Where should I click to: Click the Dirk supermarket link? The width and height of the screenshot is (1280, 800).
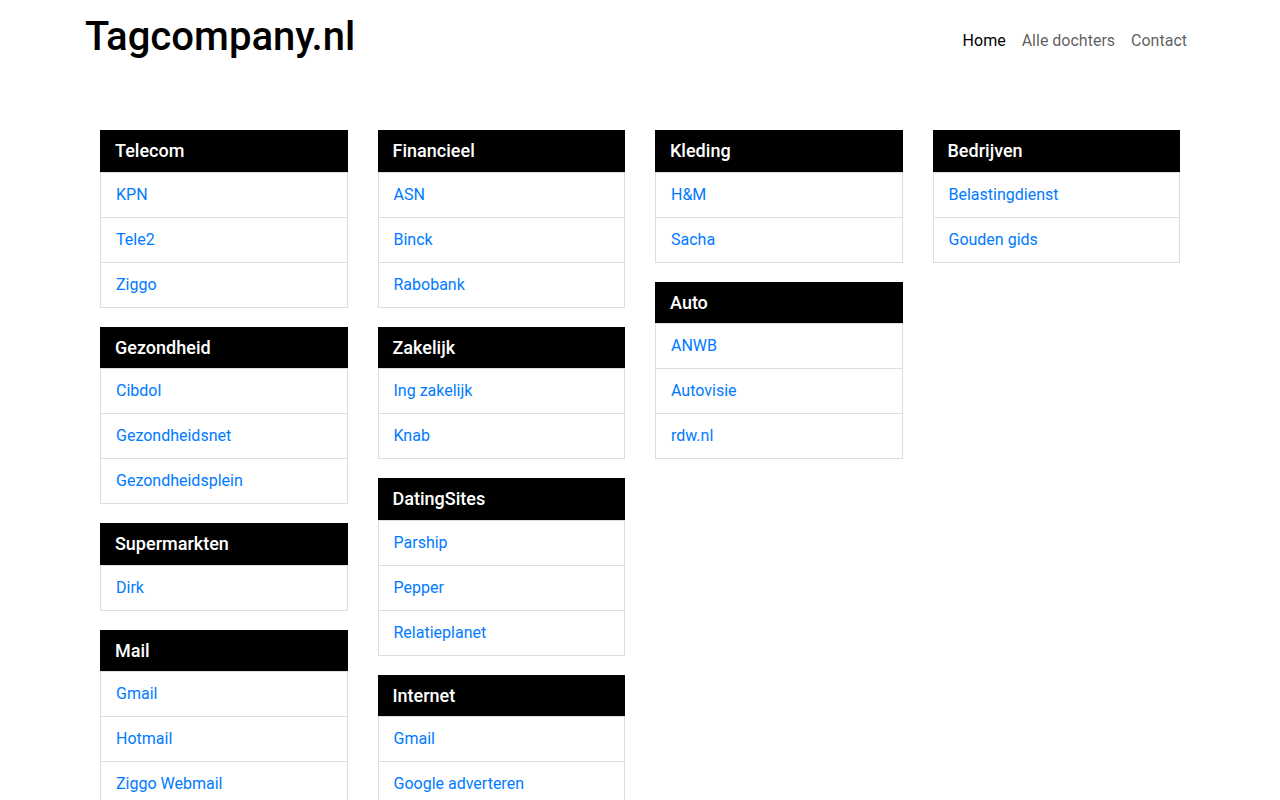click(130, 587)
